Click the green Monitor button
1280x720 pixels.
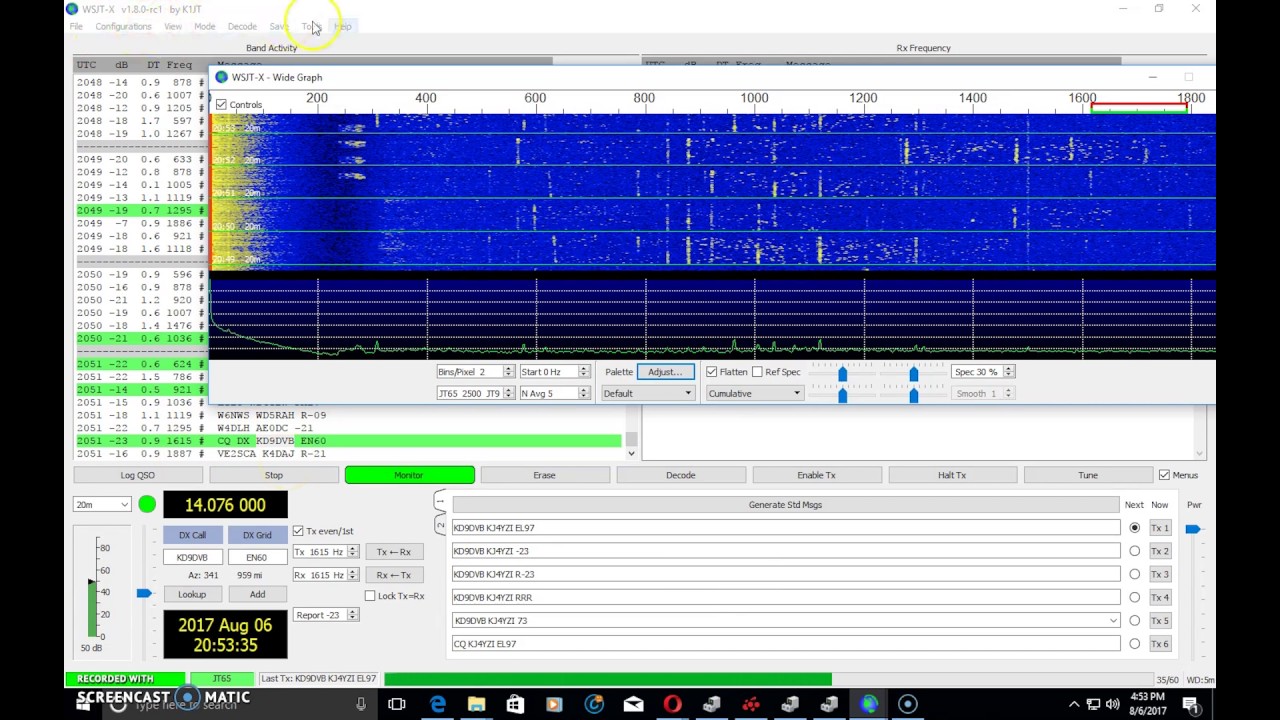(x=409, y=475)
